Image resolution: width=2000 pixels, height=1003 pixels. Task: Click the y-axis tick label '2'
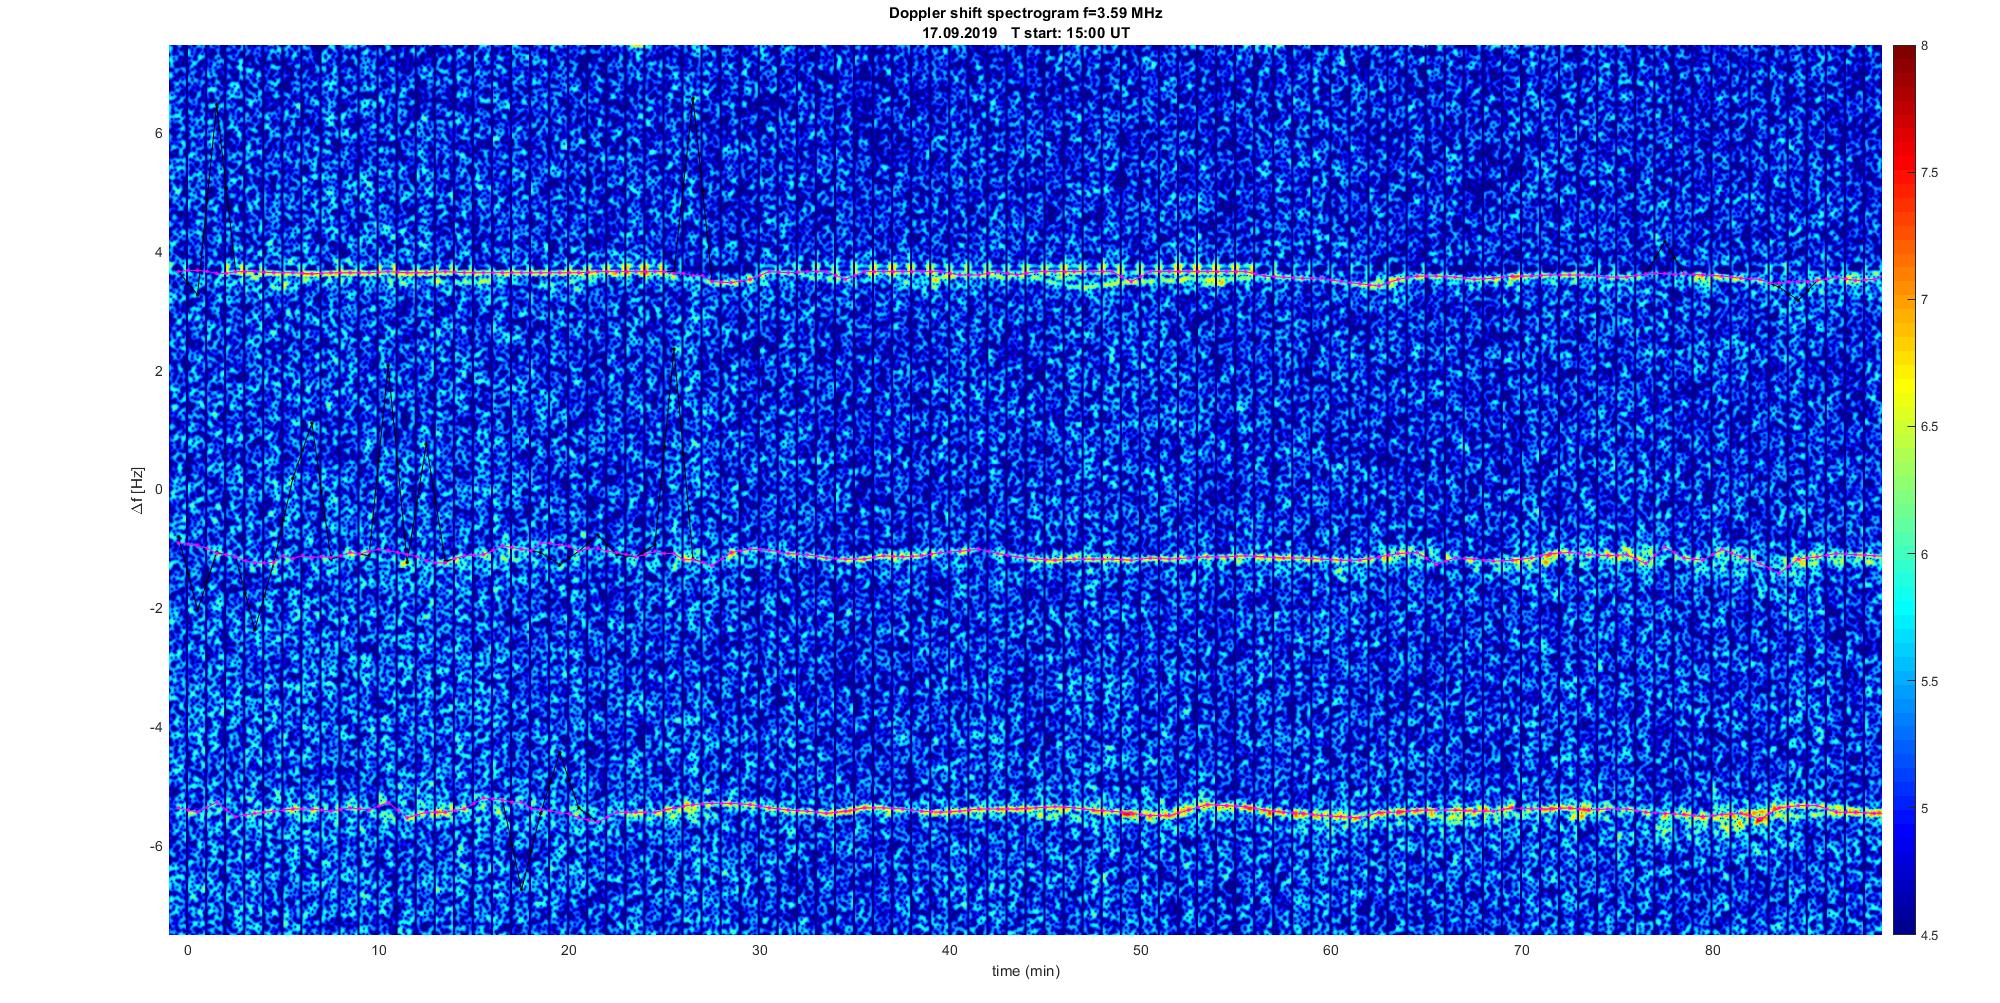point(159,371)
